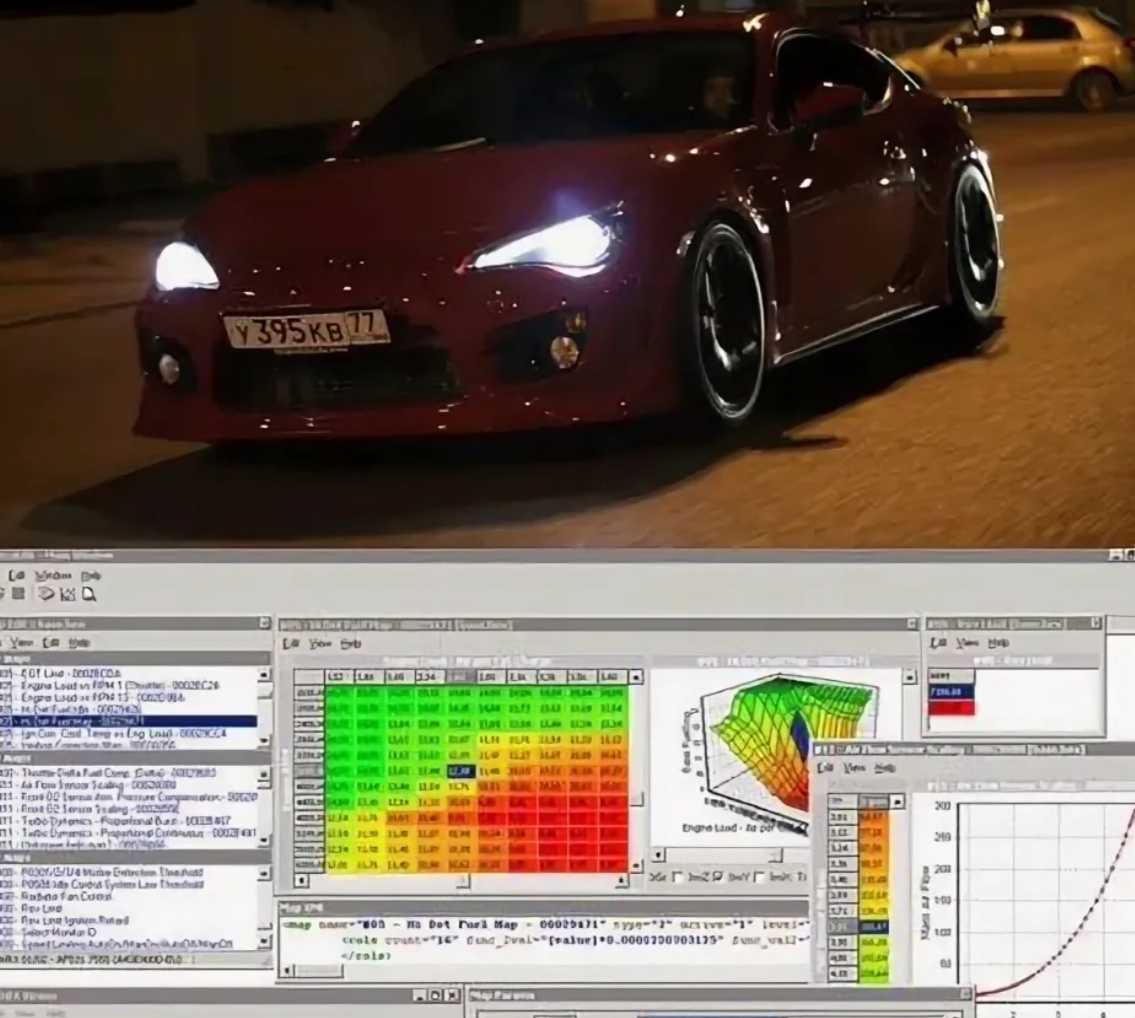This screenshot has height=1018, width=1135.
Task: Close the bottom-left child window
Action: [x=452, y=996]
